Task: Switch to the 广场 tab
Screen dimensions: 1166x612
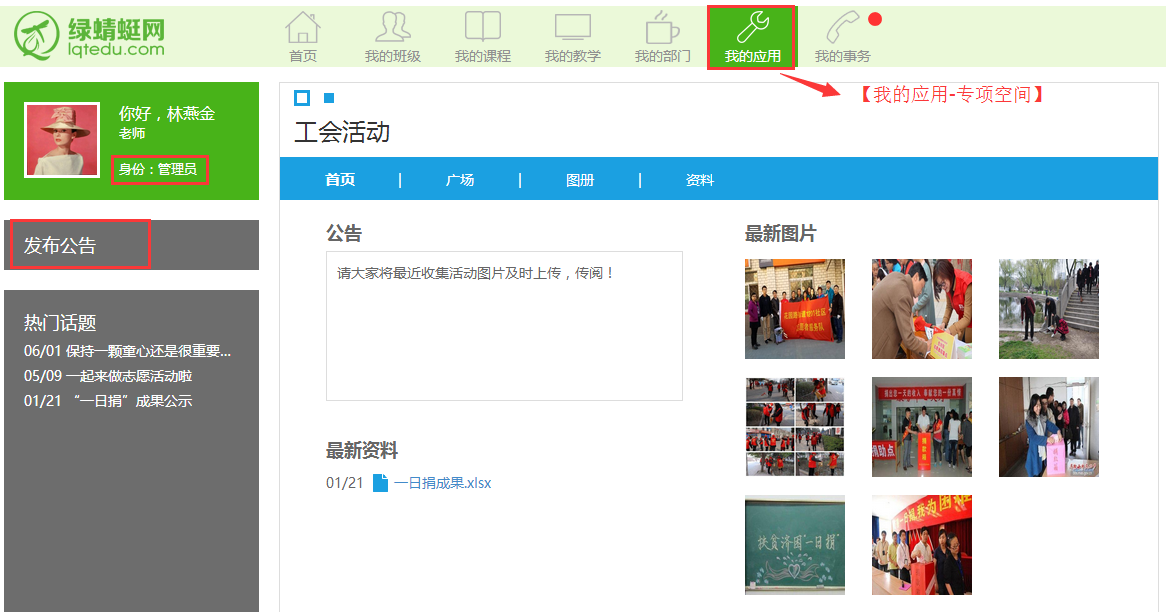Action: point(460,180)
